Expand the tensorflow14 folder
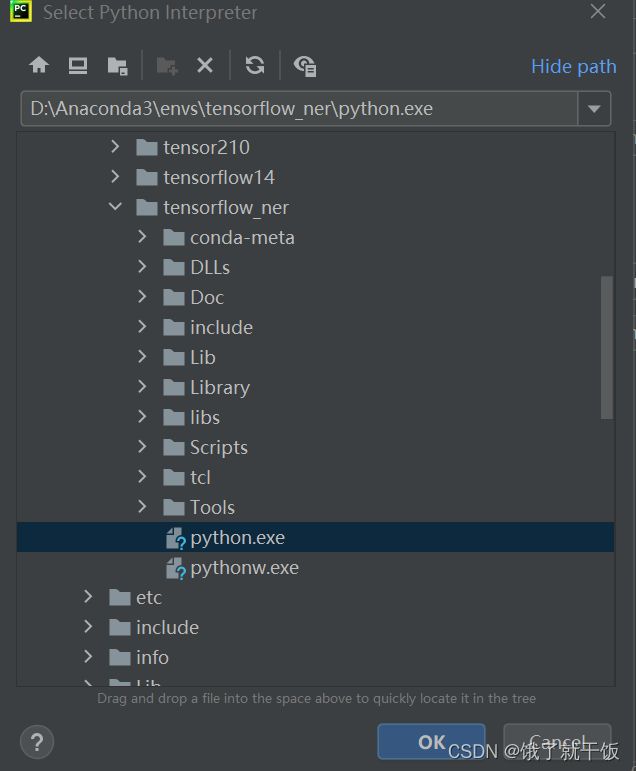Viewport: 636px width, 771px height. coord(115,176)
